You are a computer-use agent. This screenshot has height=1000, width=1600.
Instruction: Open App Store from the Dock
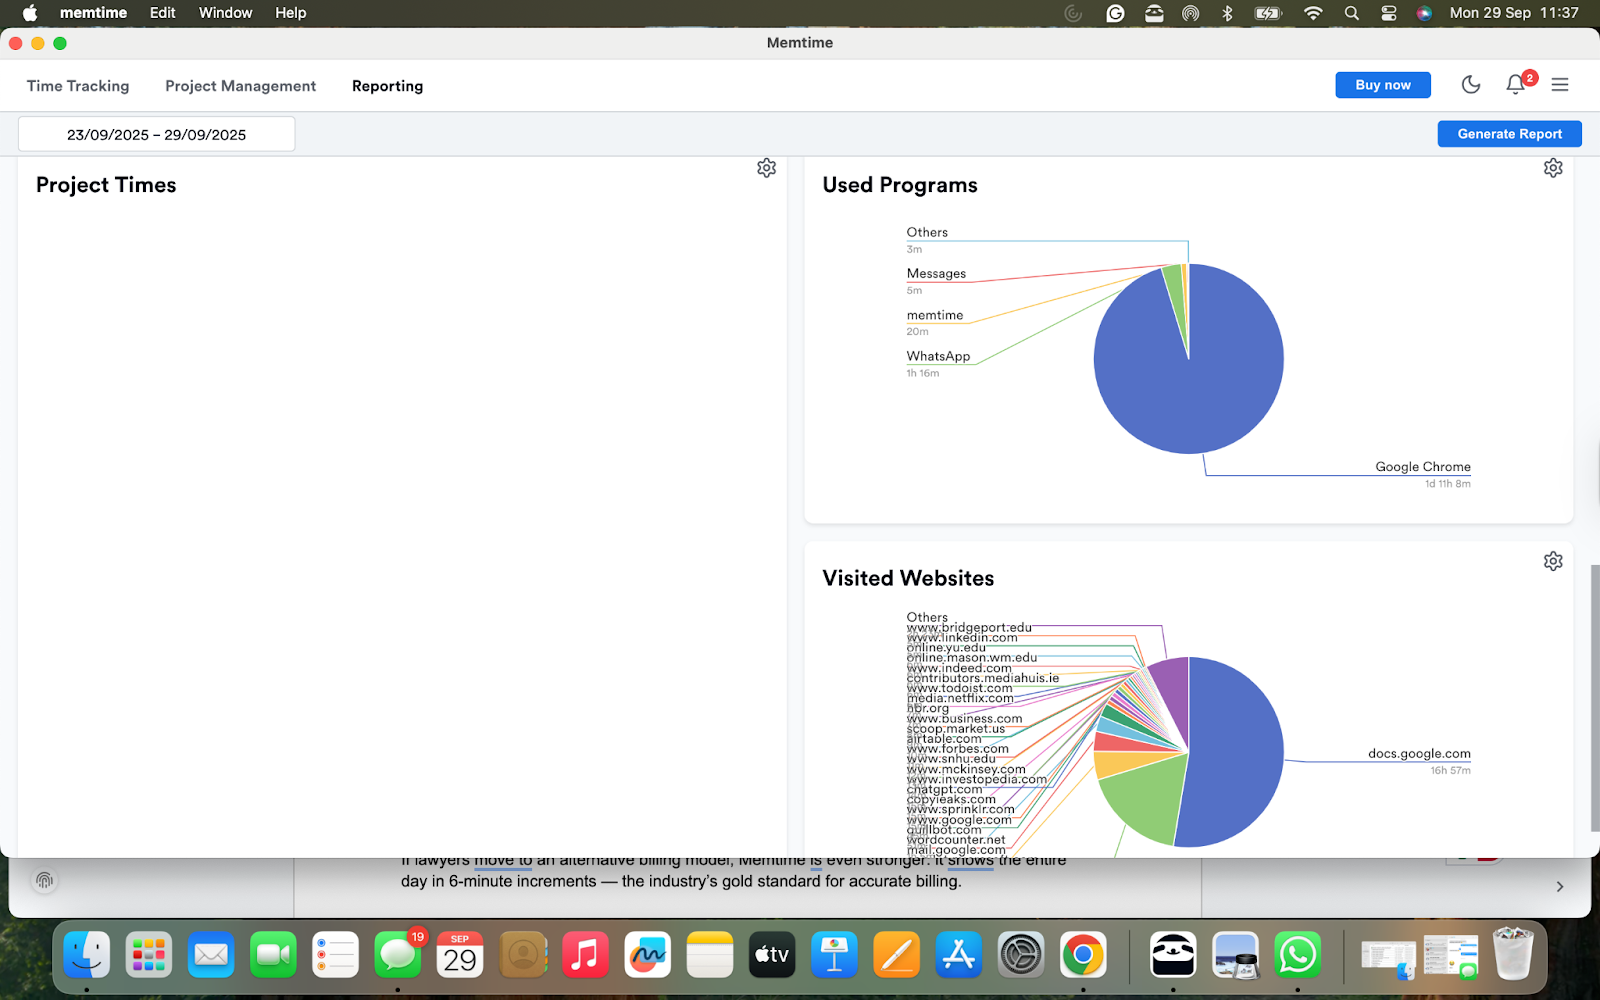959,955
